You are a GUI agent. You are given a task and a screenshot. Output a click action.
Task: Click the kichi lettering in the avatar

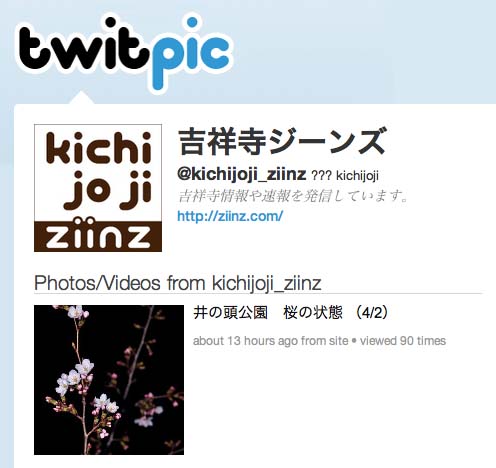click(99, 148)
